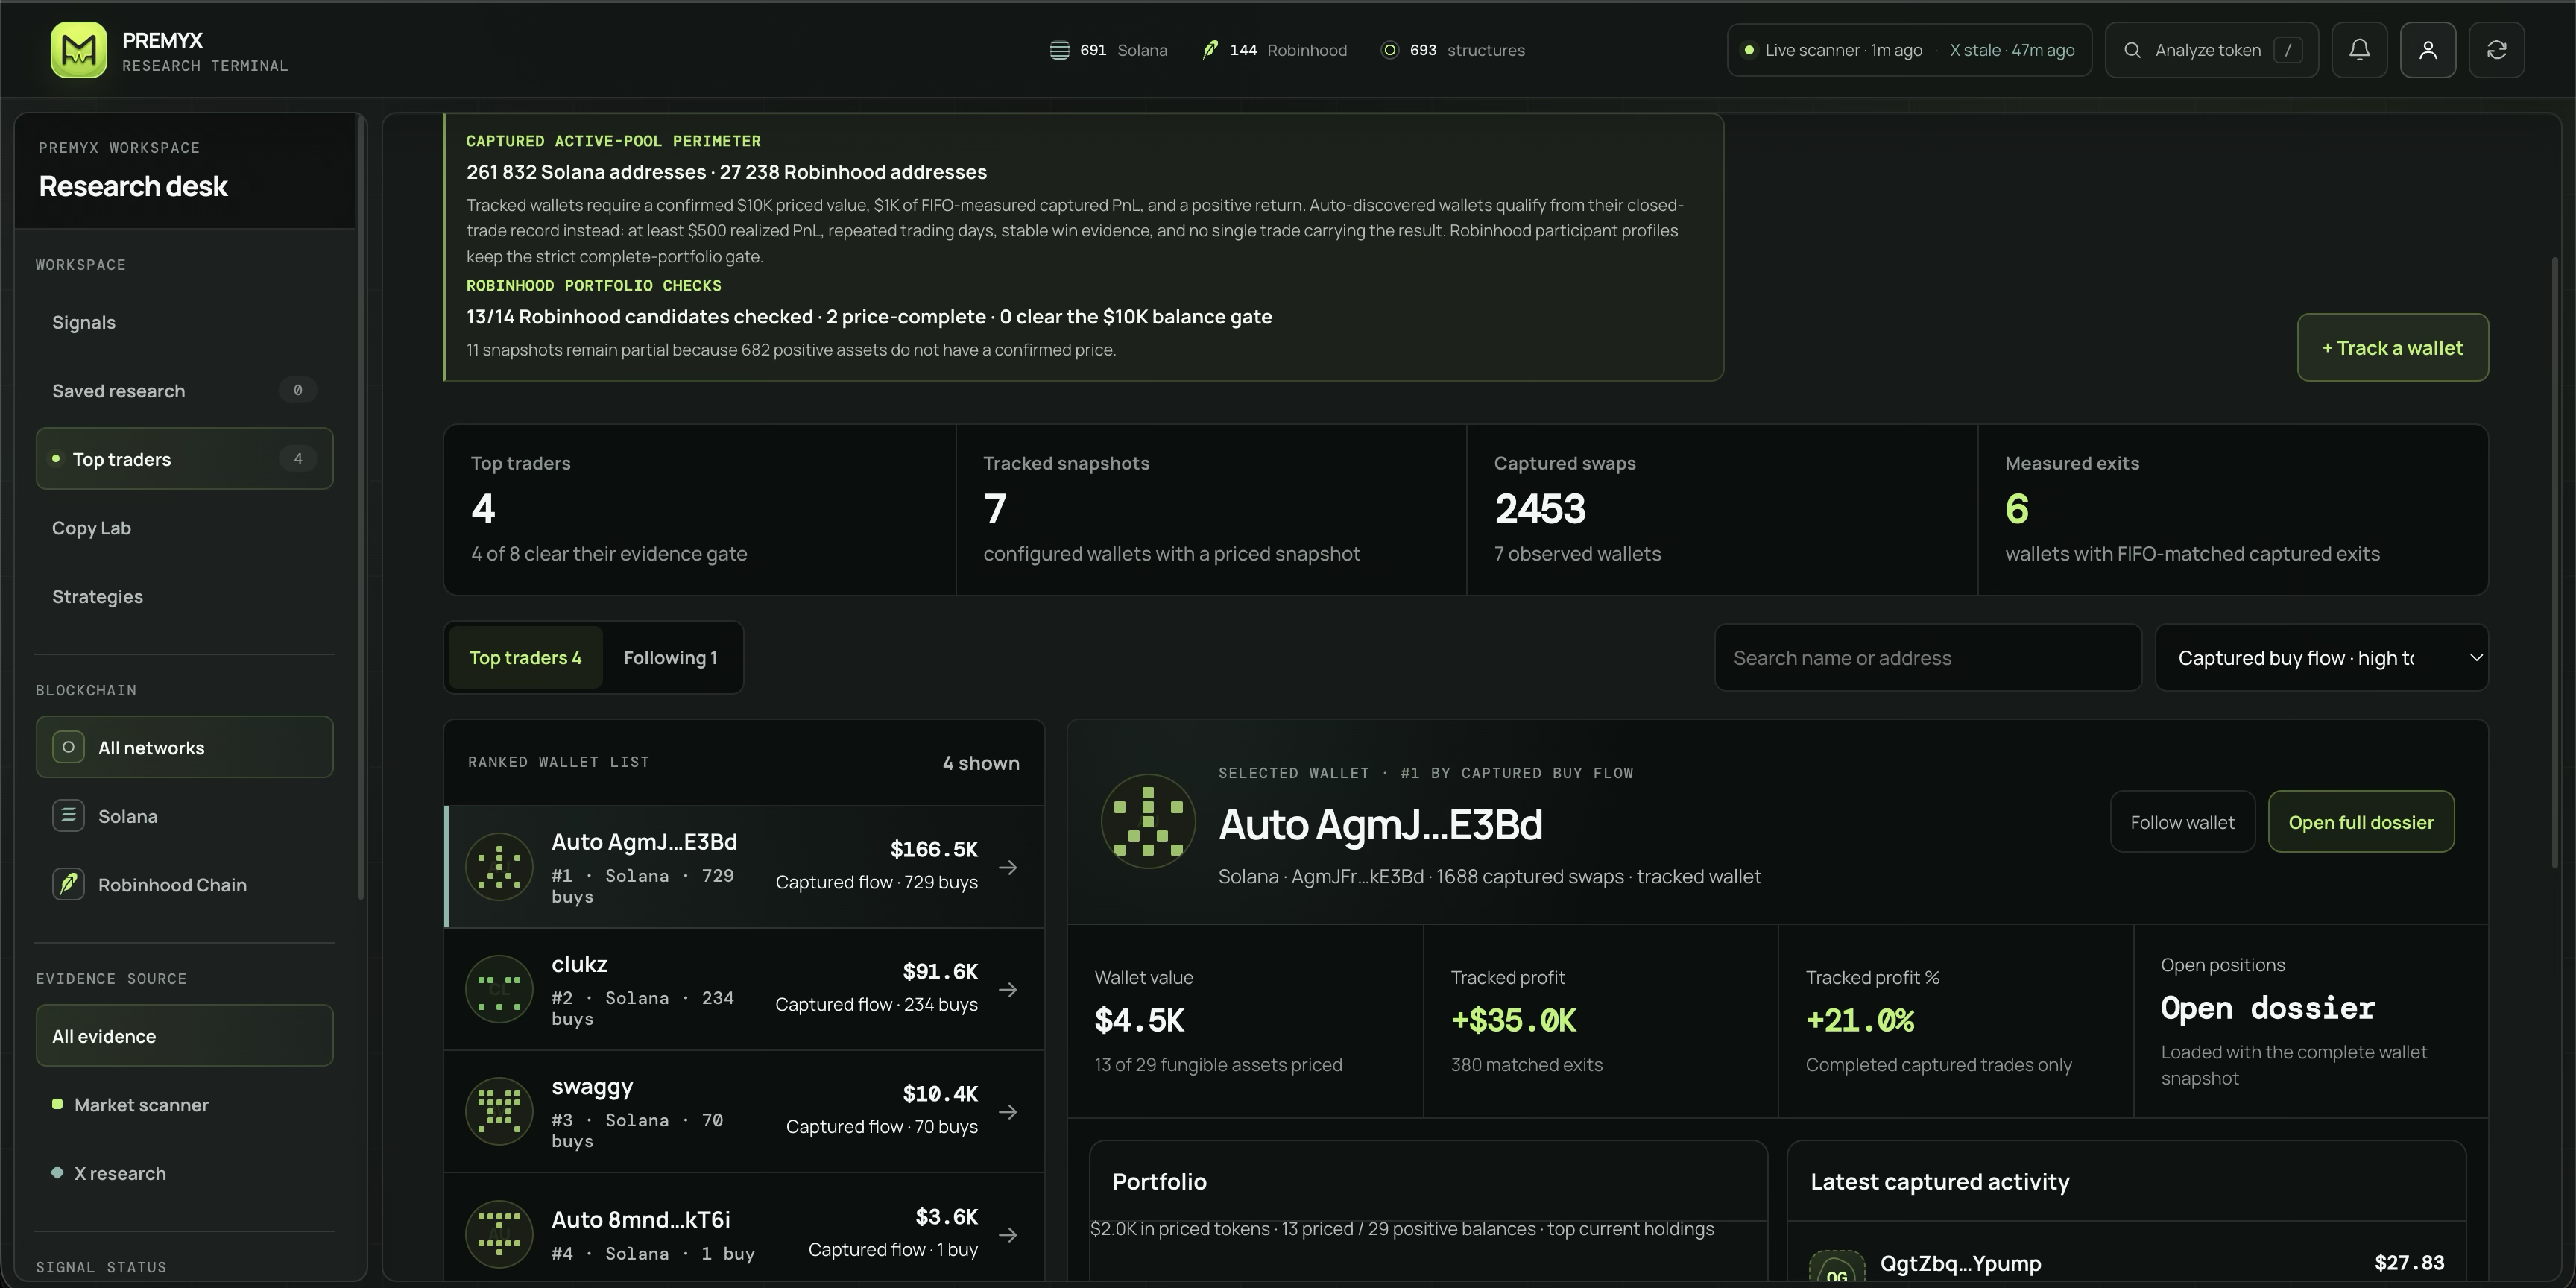Click the Latest captured activity heading
Image resolution: width=2576 pixels, height=1288 pixels.
click(1940, 1181)
